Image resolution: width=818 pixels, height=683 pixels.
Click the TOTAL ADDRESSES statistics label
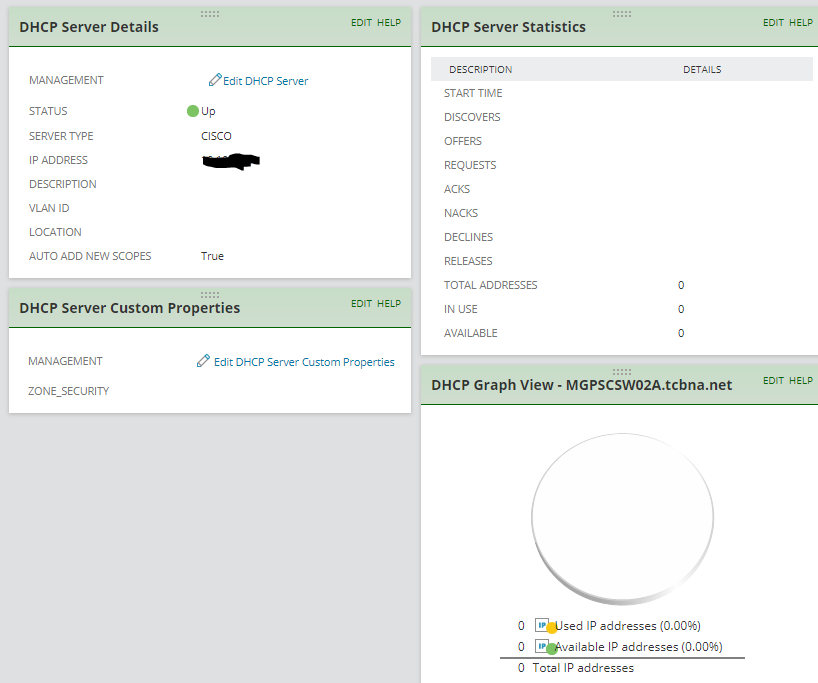coord(490,285)
